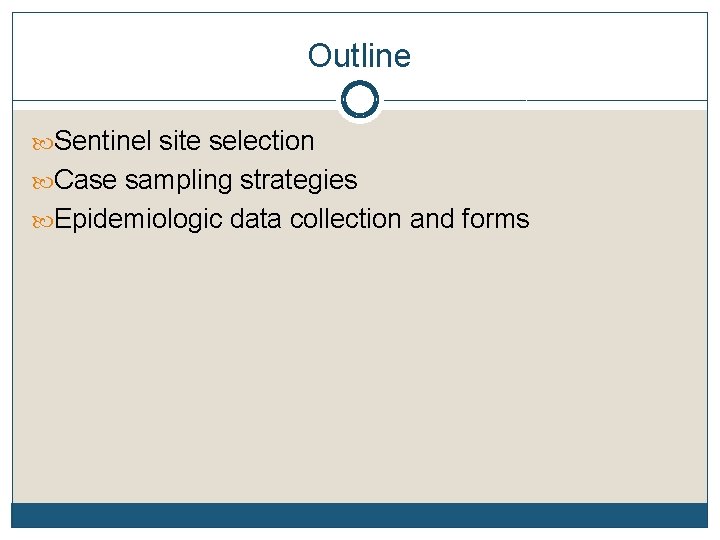The height and width of the screenshot is (540, 720).
Task: Click the word "forms" ending the third bullet
Action: click(x=496, y=220)
